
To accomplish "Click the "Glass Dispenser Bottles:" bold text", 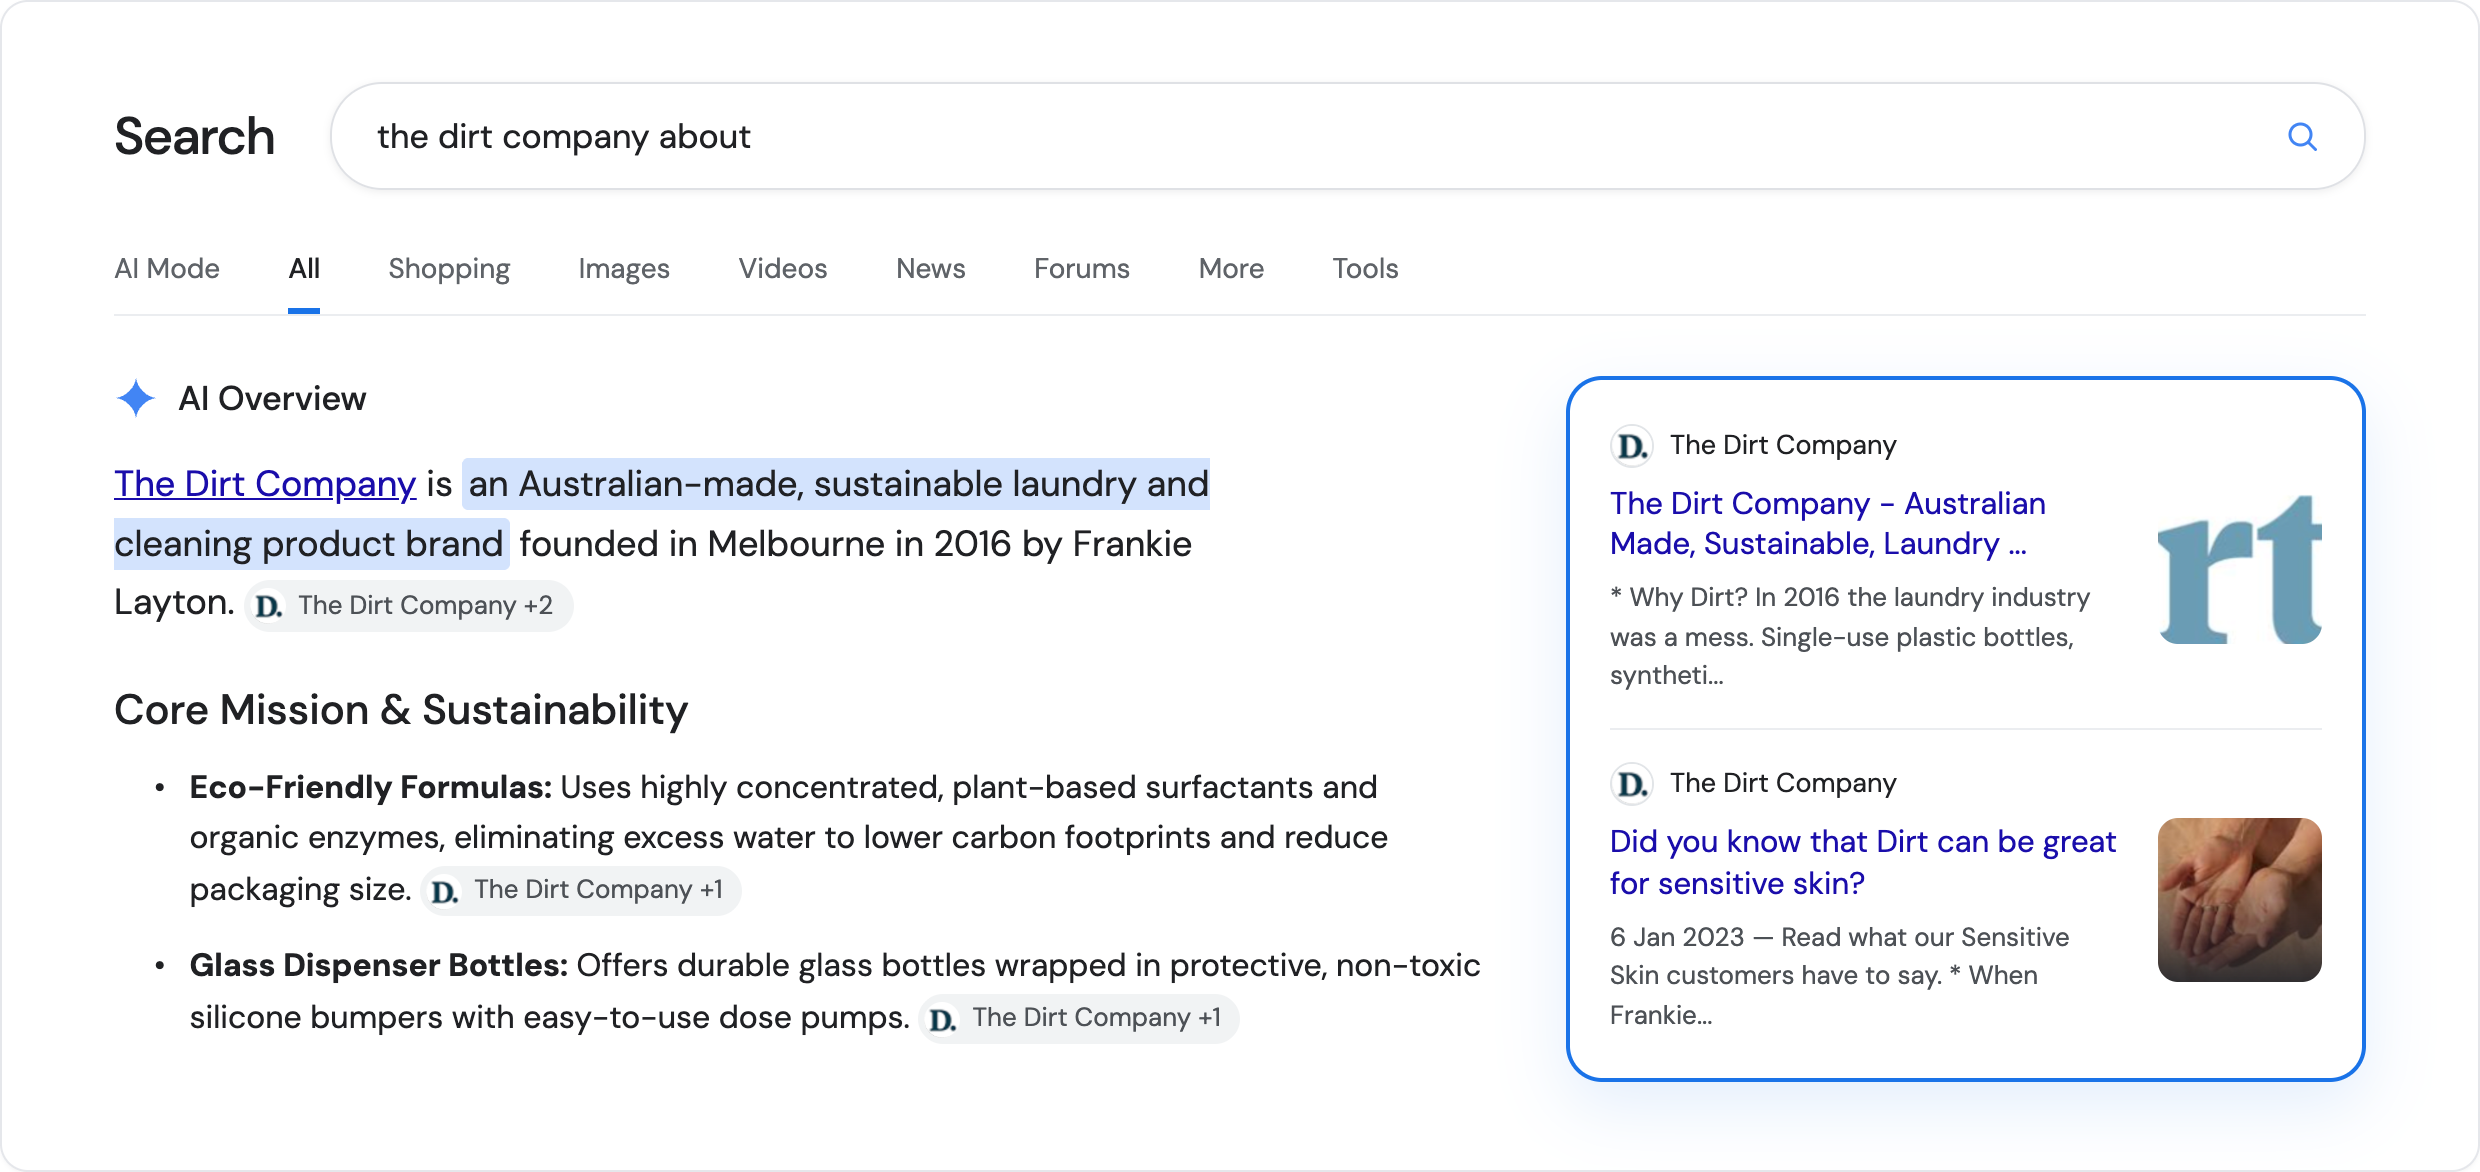I will [x=379, y=965].
